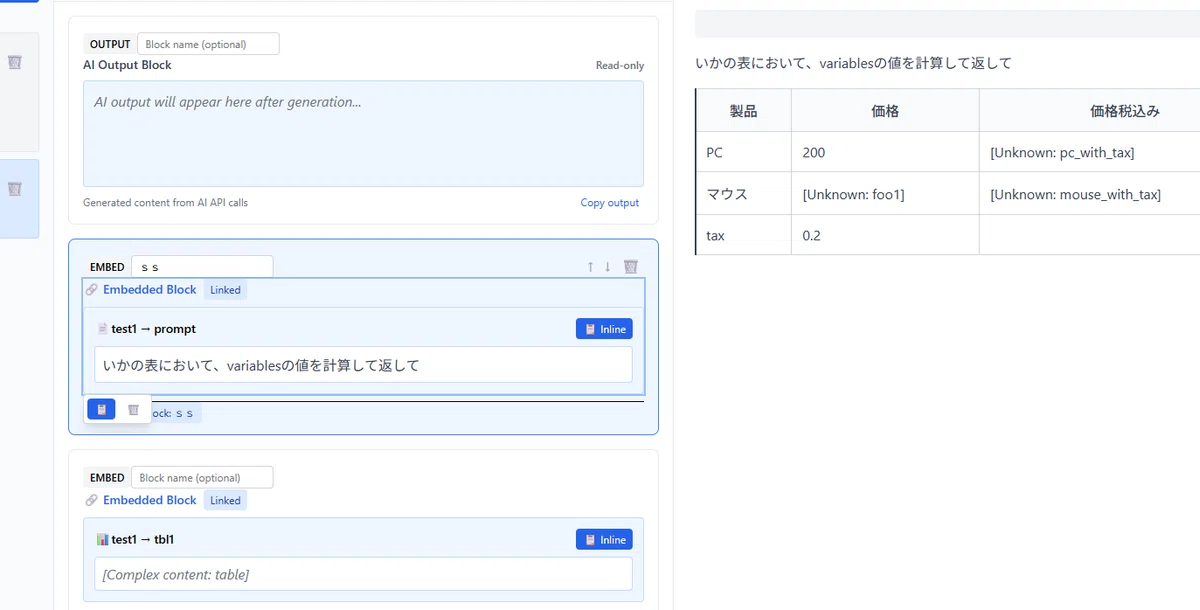Image resolution: width=1200 pixels, height=610 pixels.
Task: Click the '[Complex content: table]' placeholder
Action: click(x=176, y=574)
